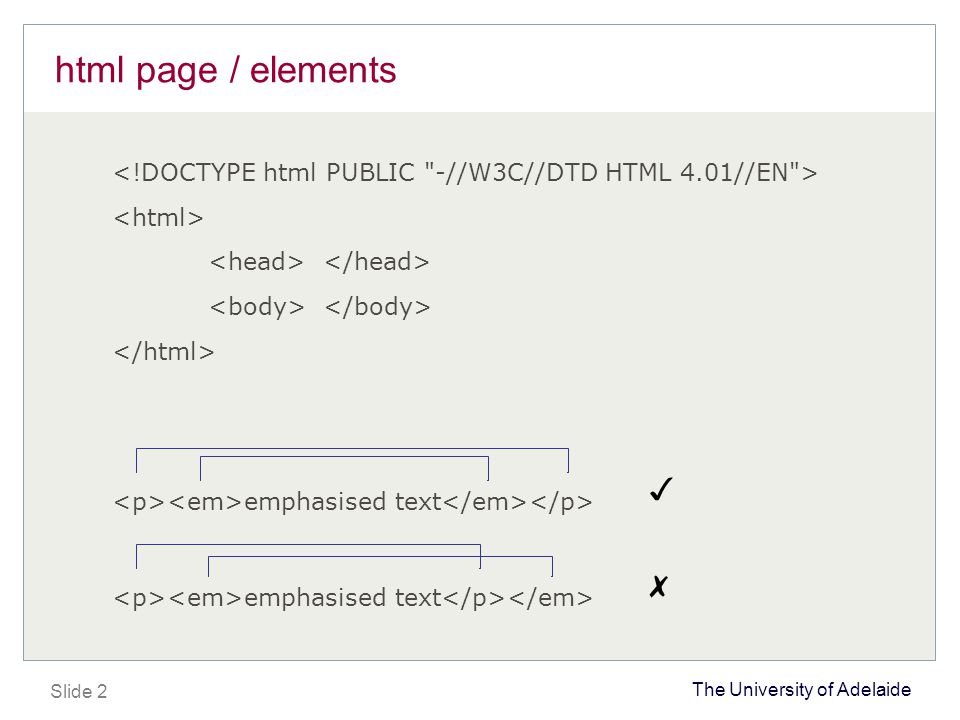Click the closing </html> tag text
Viewport: 960px width, 720px height.
[164, 352]
